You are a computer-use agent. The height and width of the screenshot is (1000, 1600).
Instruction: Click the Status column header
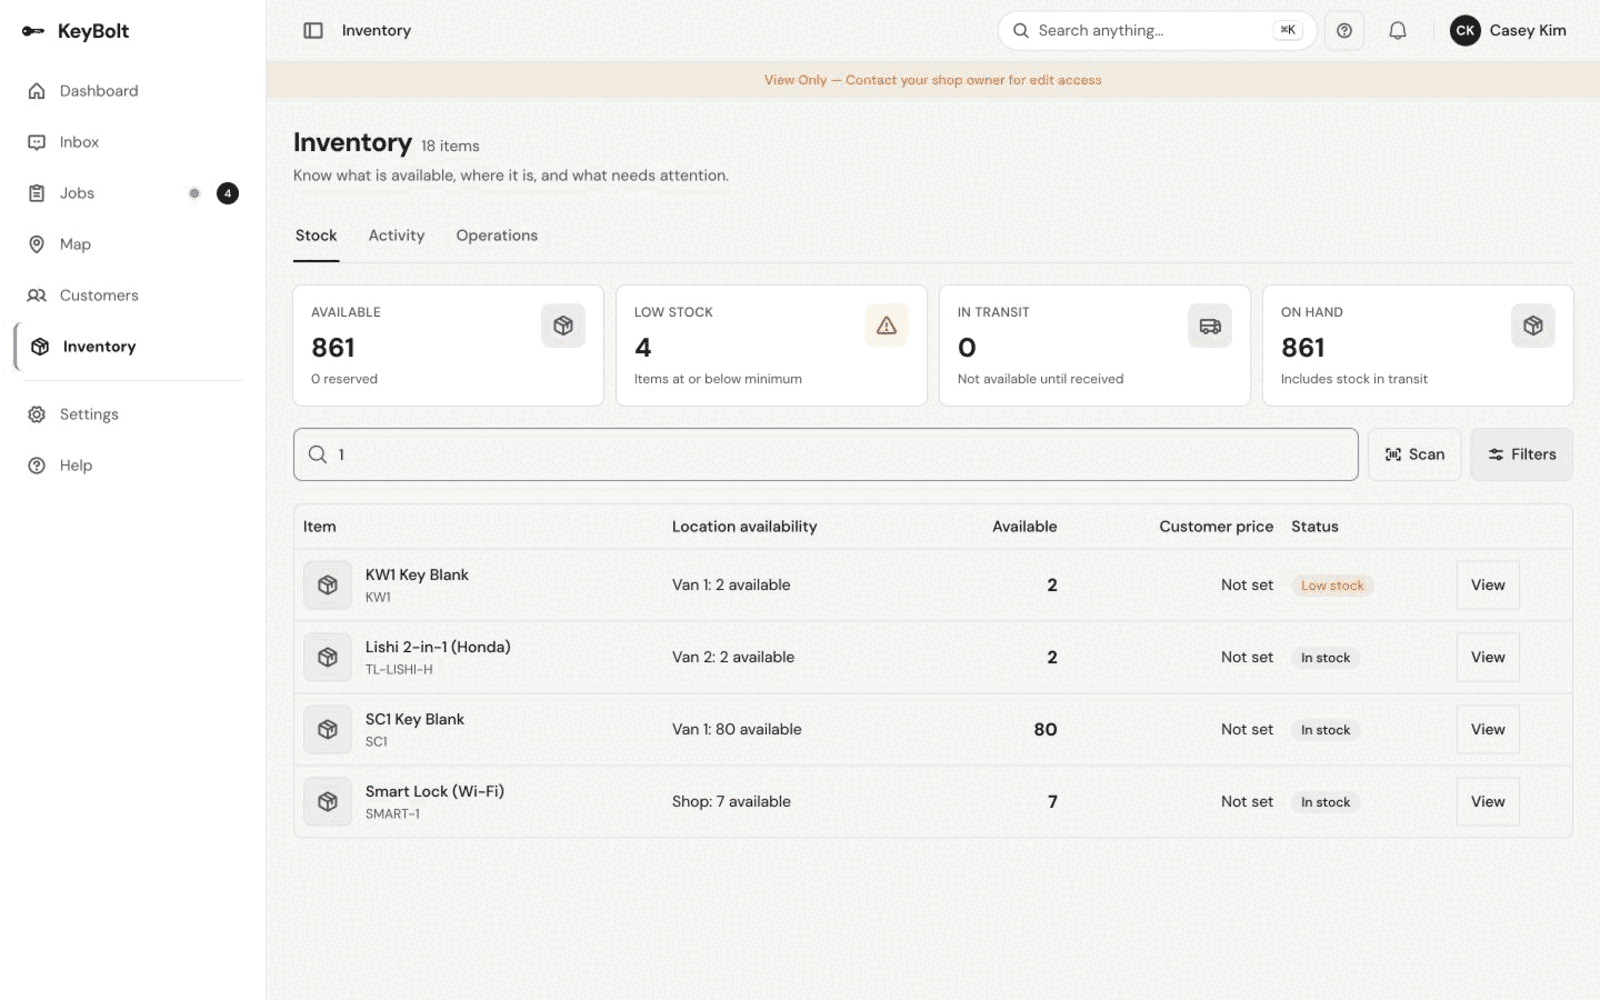[1314, 526]
